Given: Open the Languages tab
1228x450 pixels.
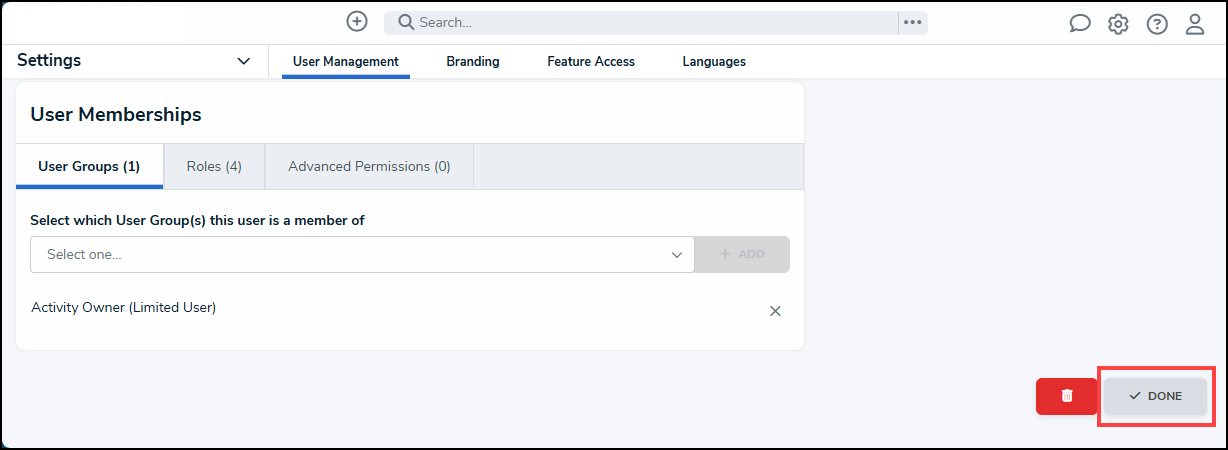Looking at the screenshot, I should (x=714, y=61).
